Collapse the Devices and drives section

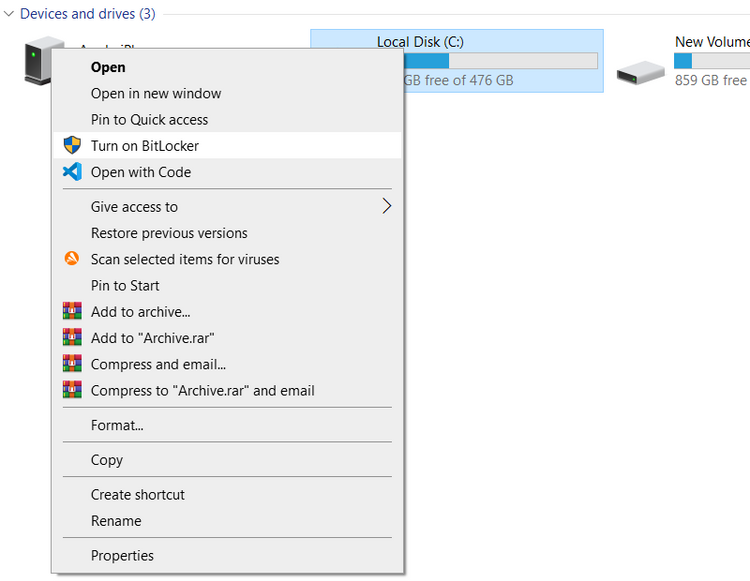click(9, 14)
